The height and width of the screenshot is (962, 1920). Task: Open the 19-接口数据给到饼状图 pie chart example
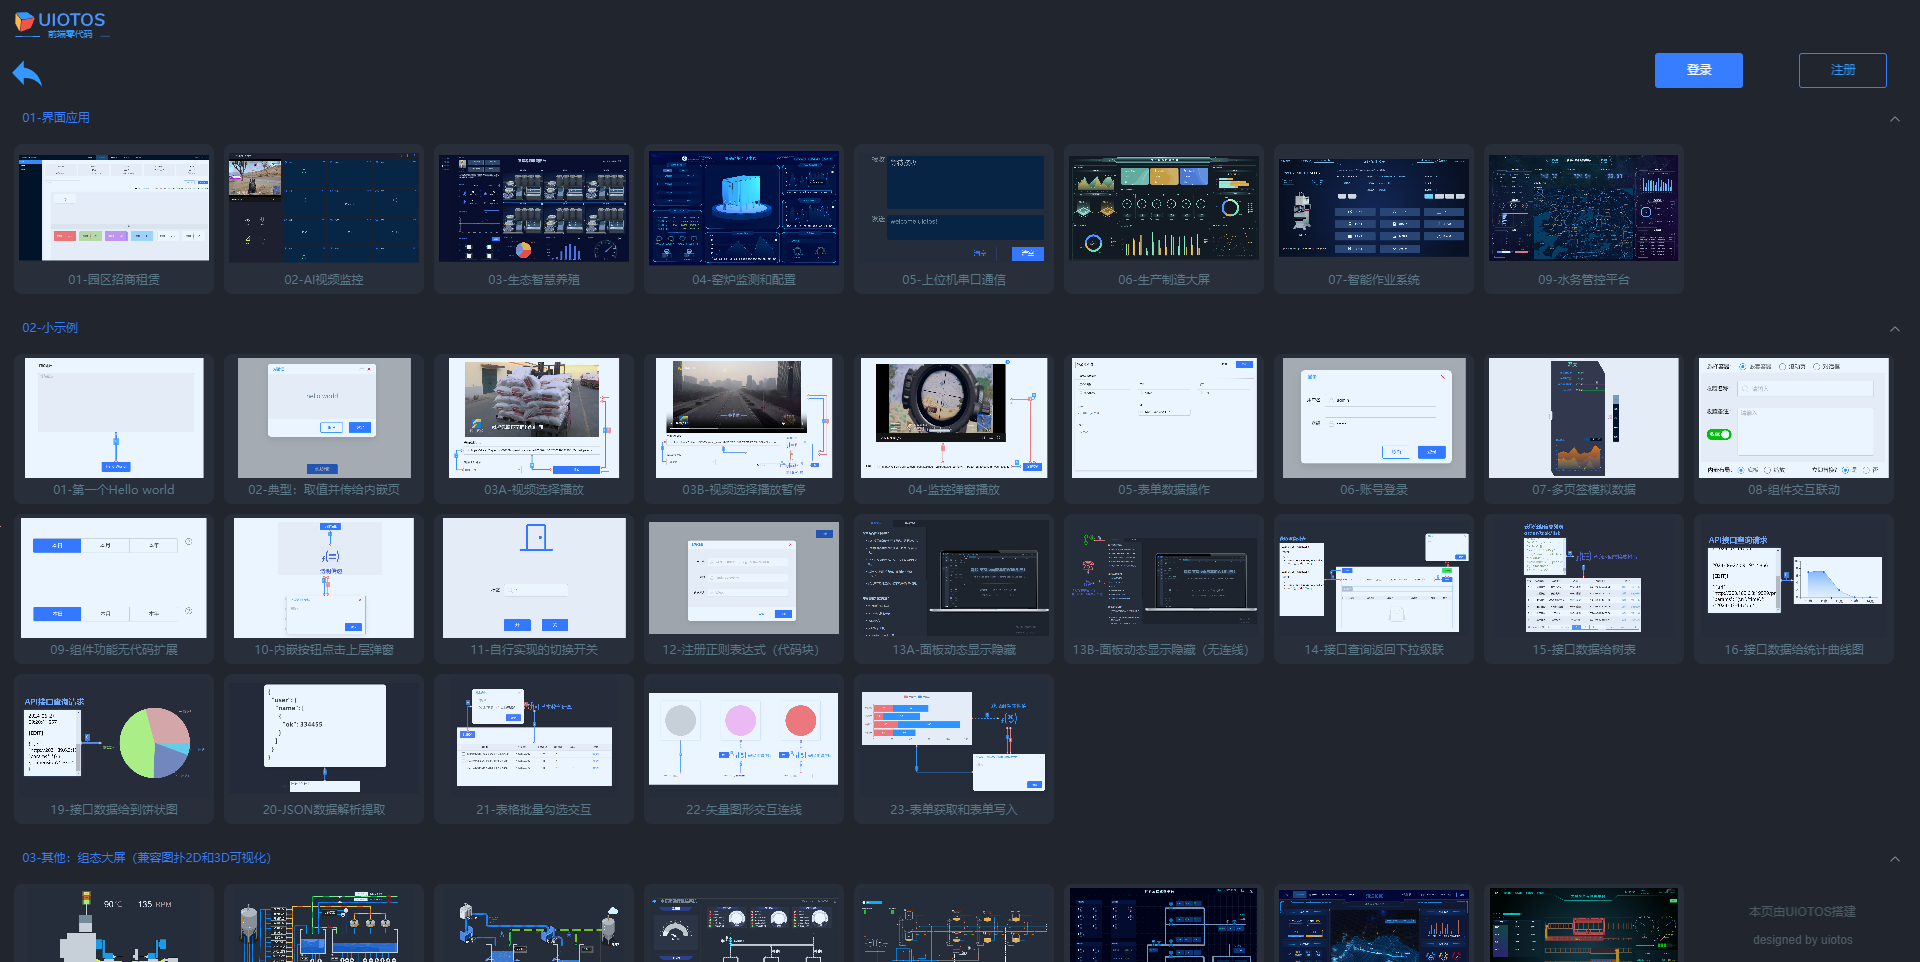tap(114, 739)
